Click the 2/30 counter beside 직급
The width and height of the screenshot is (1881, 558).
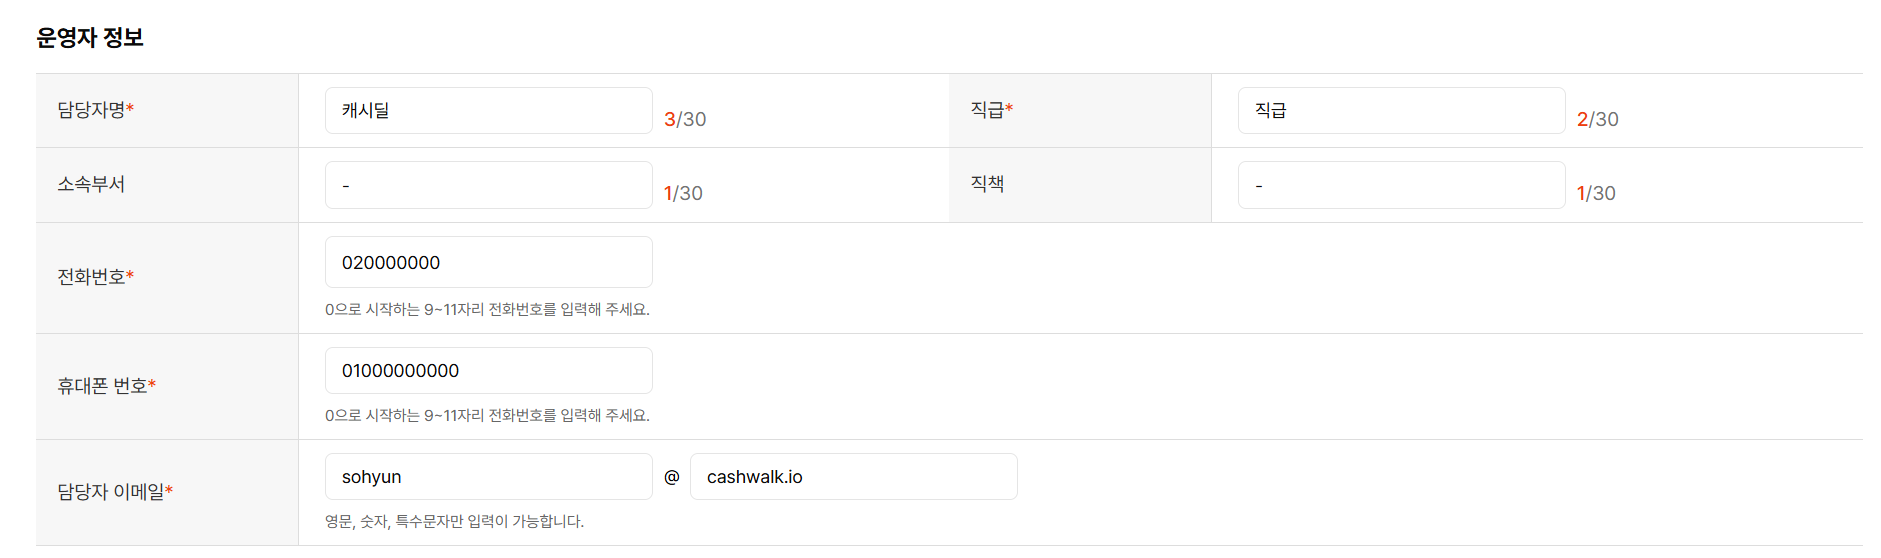pyautogui.click(x=1597, y=119)
